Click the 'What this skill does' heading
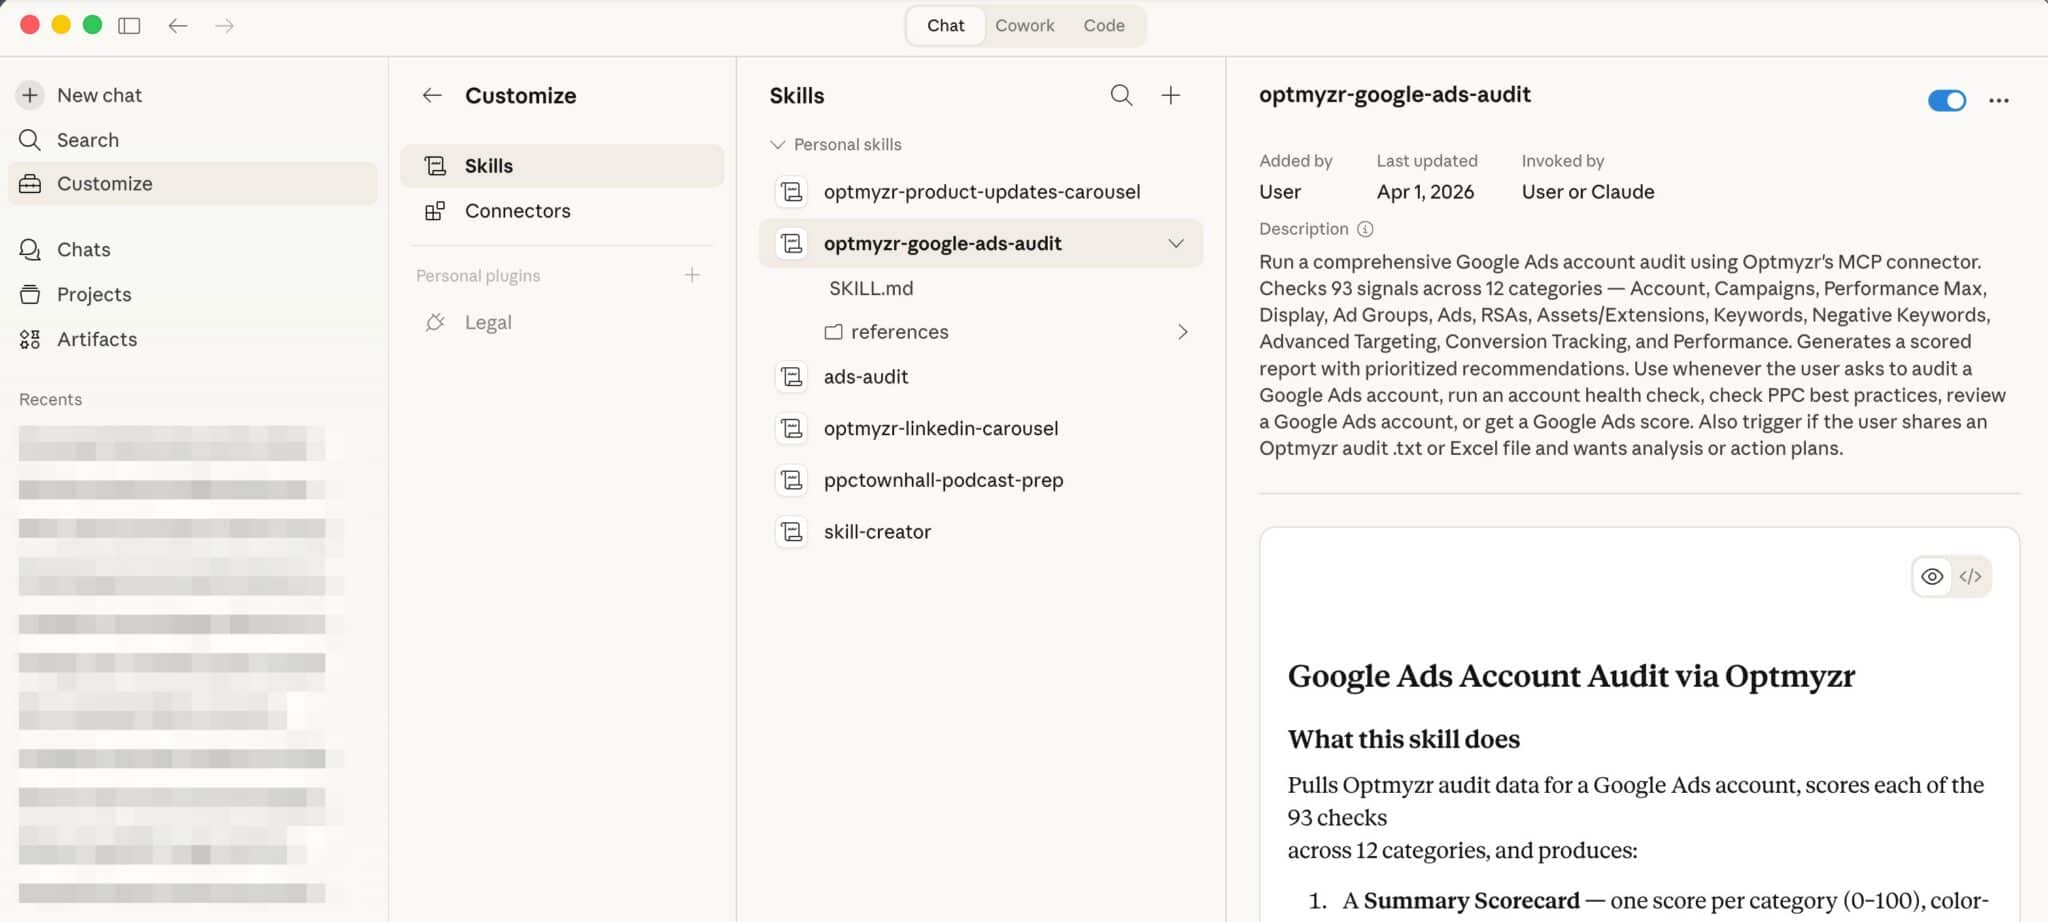The image size is (2048, 922). tap(1403, 740)
